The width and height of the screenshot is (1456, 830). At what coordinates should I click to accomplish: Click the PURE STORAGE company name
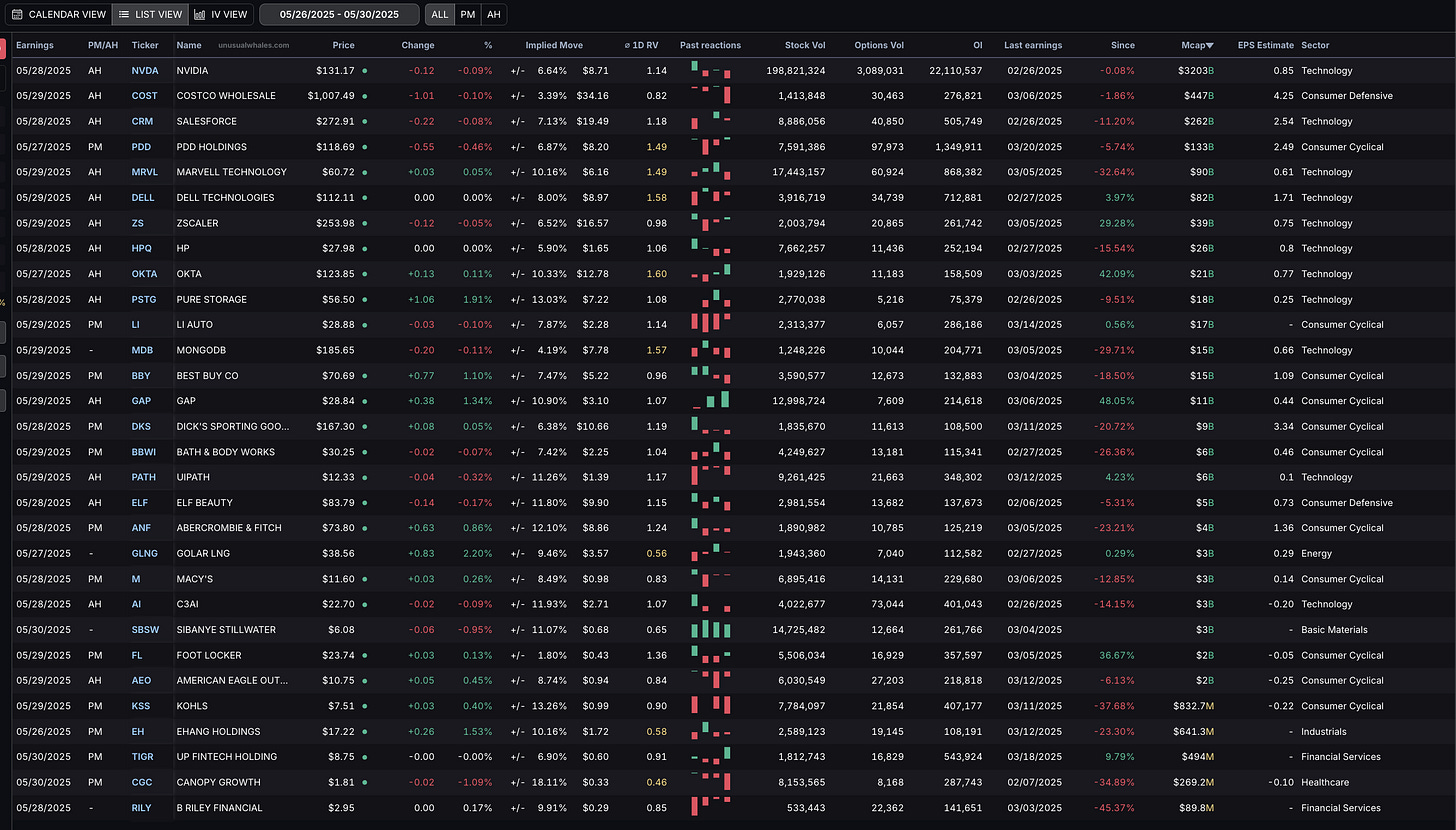pos(211,299)
